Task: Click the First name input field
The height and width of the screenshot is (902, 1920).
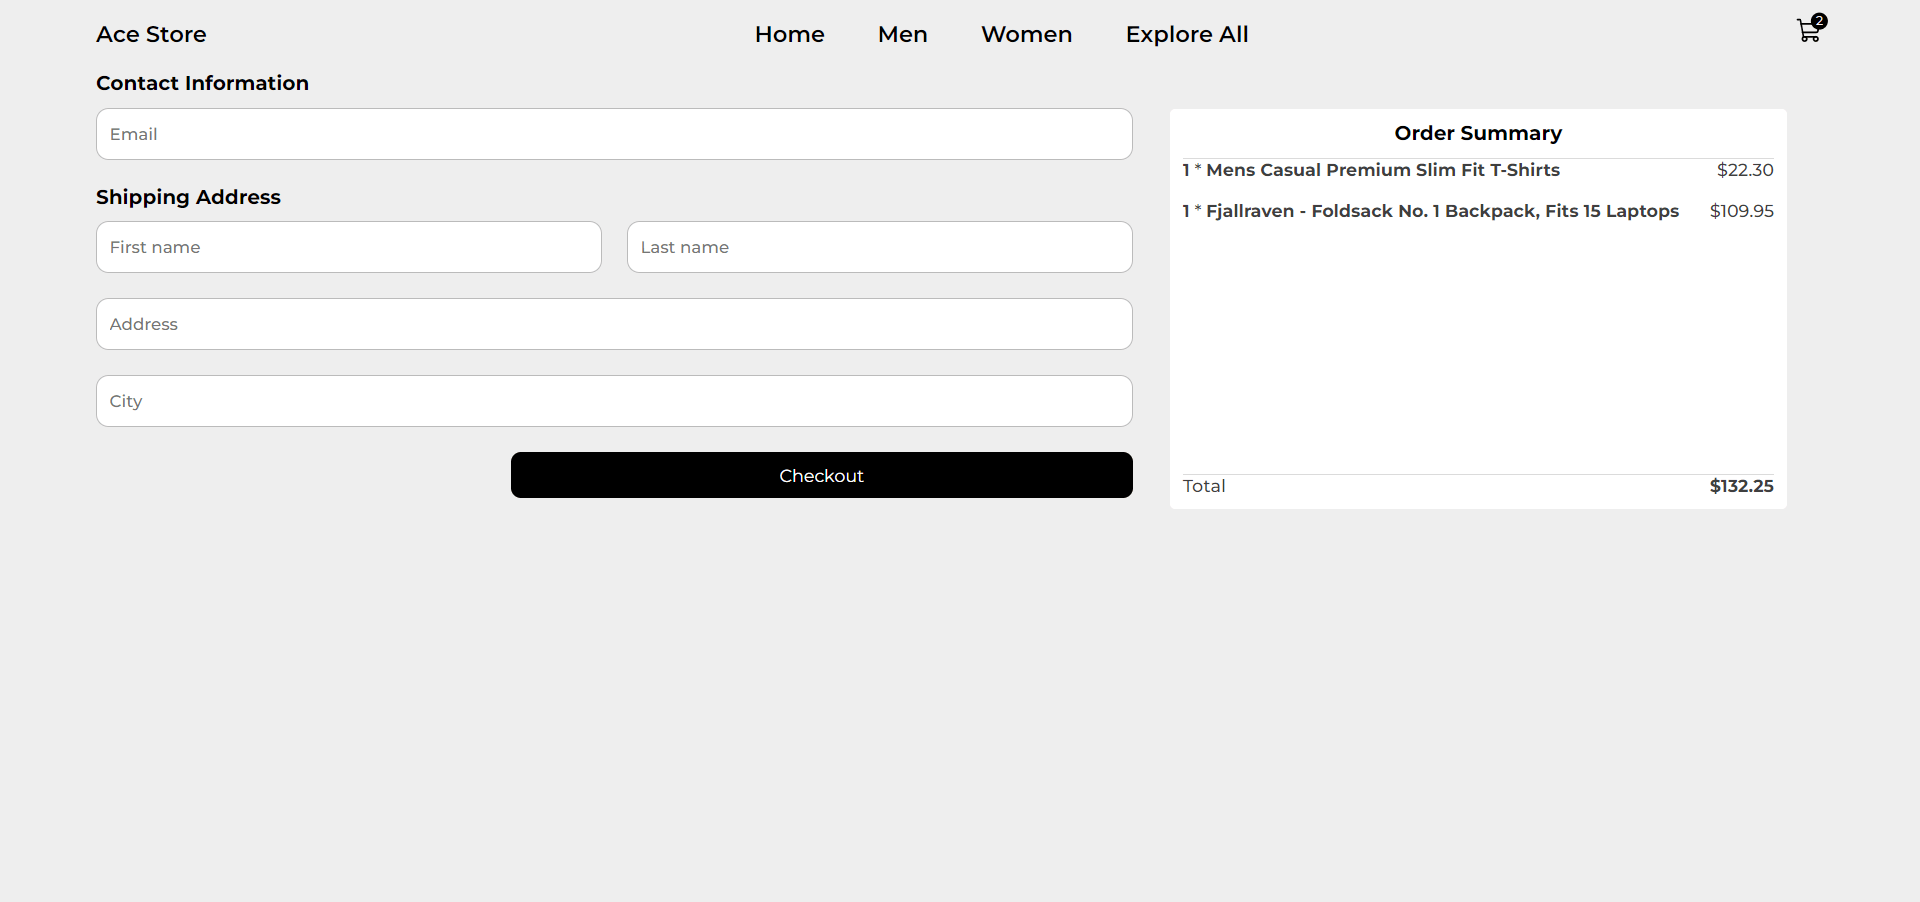Action: coord(348,247)
